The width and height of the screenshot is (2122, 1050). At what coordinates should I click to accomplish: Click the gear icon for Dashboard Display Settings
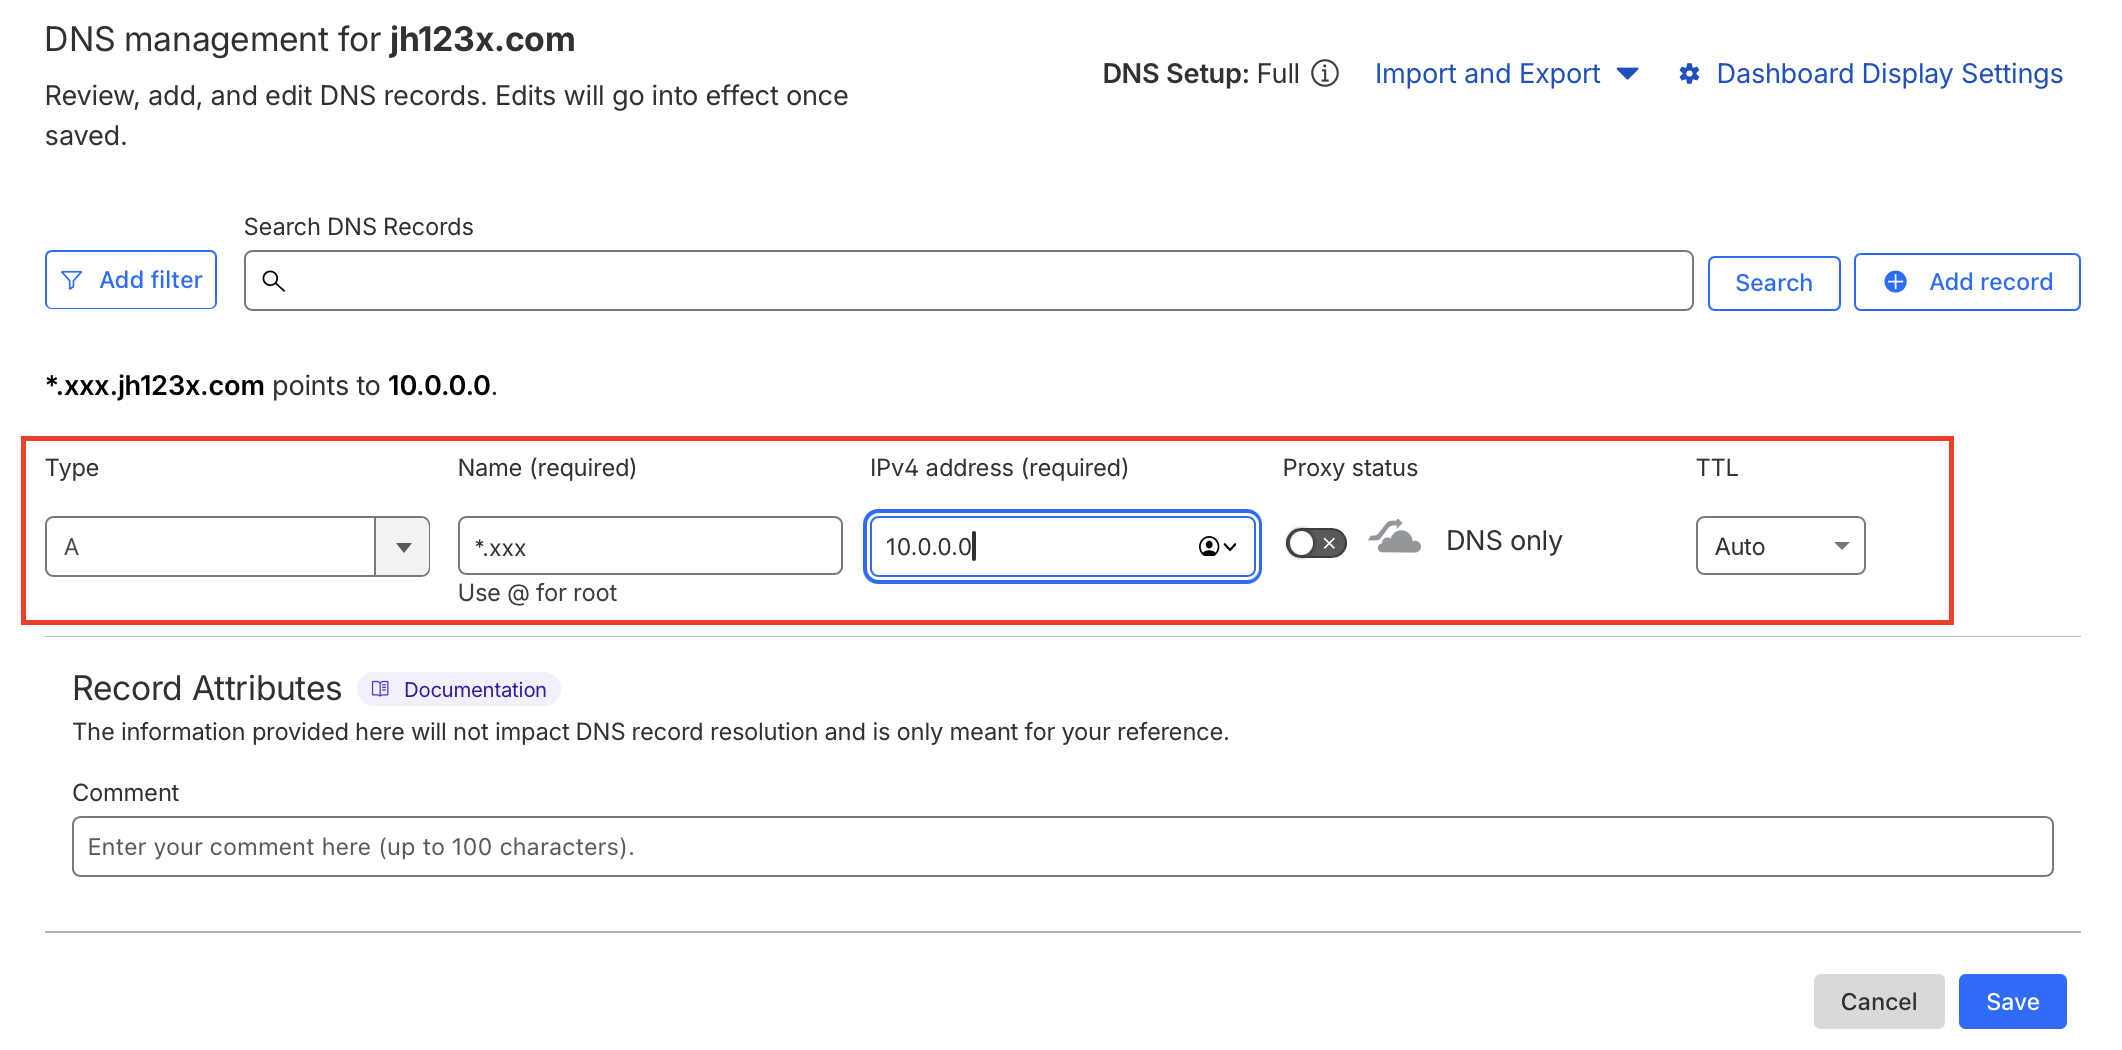[1690, 73]
